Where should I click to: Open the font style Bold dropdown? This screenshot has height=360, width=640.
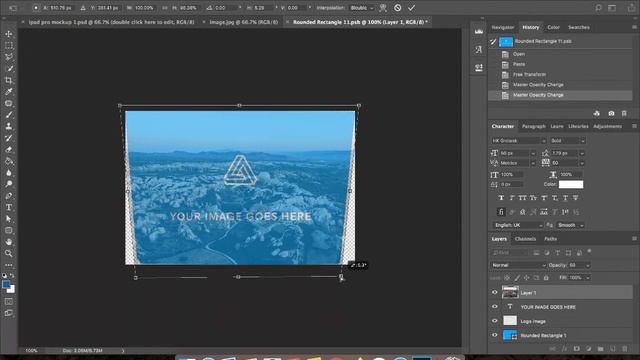click(x=568, y=140)
